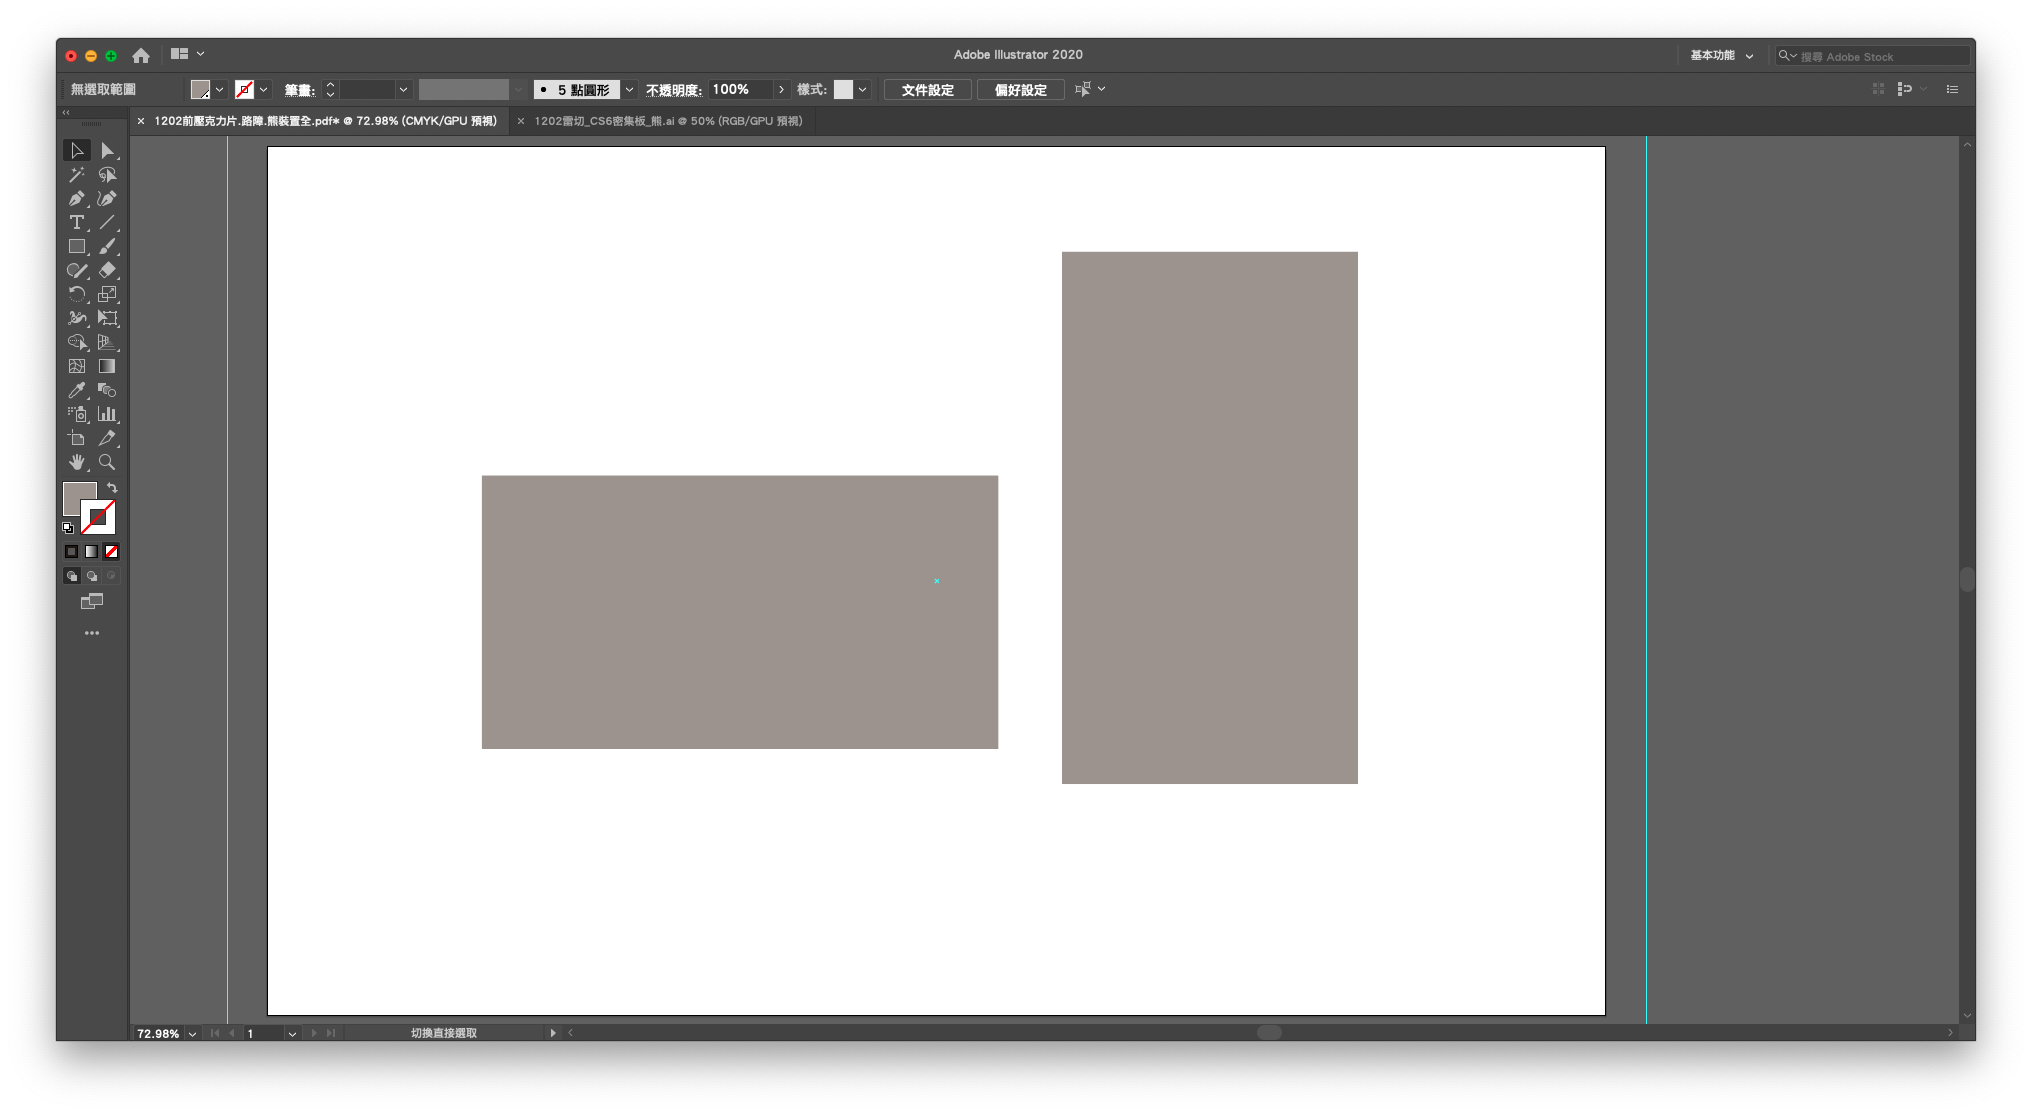Image resolution: width=2032 pixels, height=1115 pixels.
Task: Open the zoom level dropdown at 72.98%
Action: [x=192, y=1034]
